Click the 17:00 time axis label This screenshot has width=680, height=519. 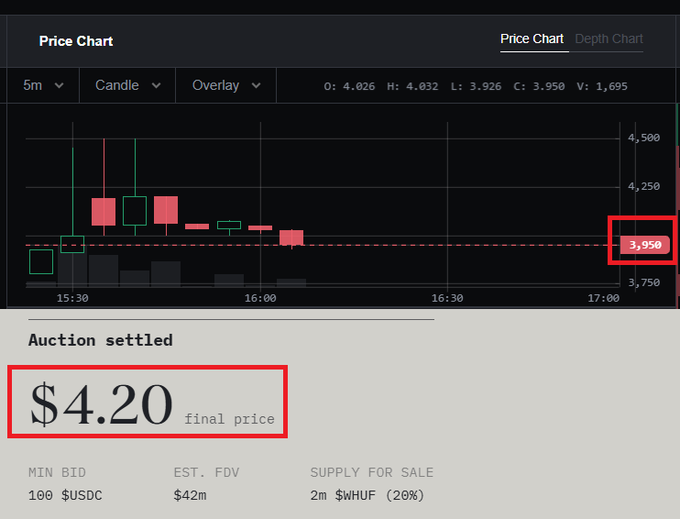click(603, 298)
